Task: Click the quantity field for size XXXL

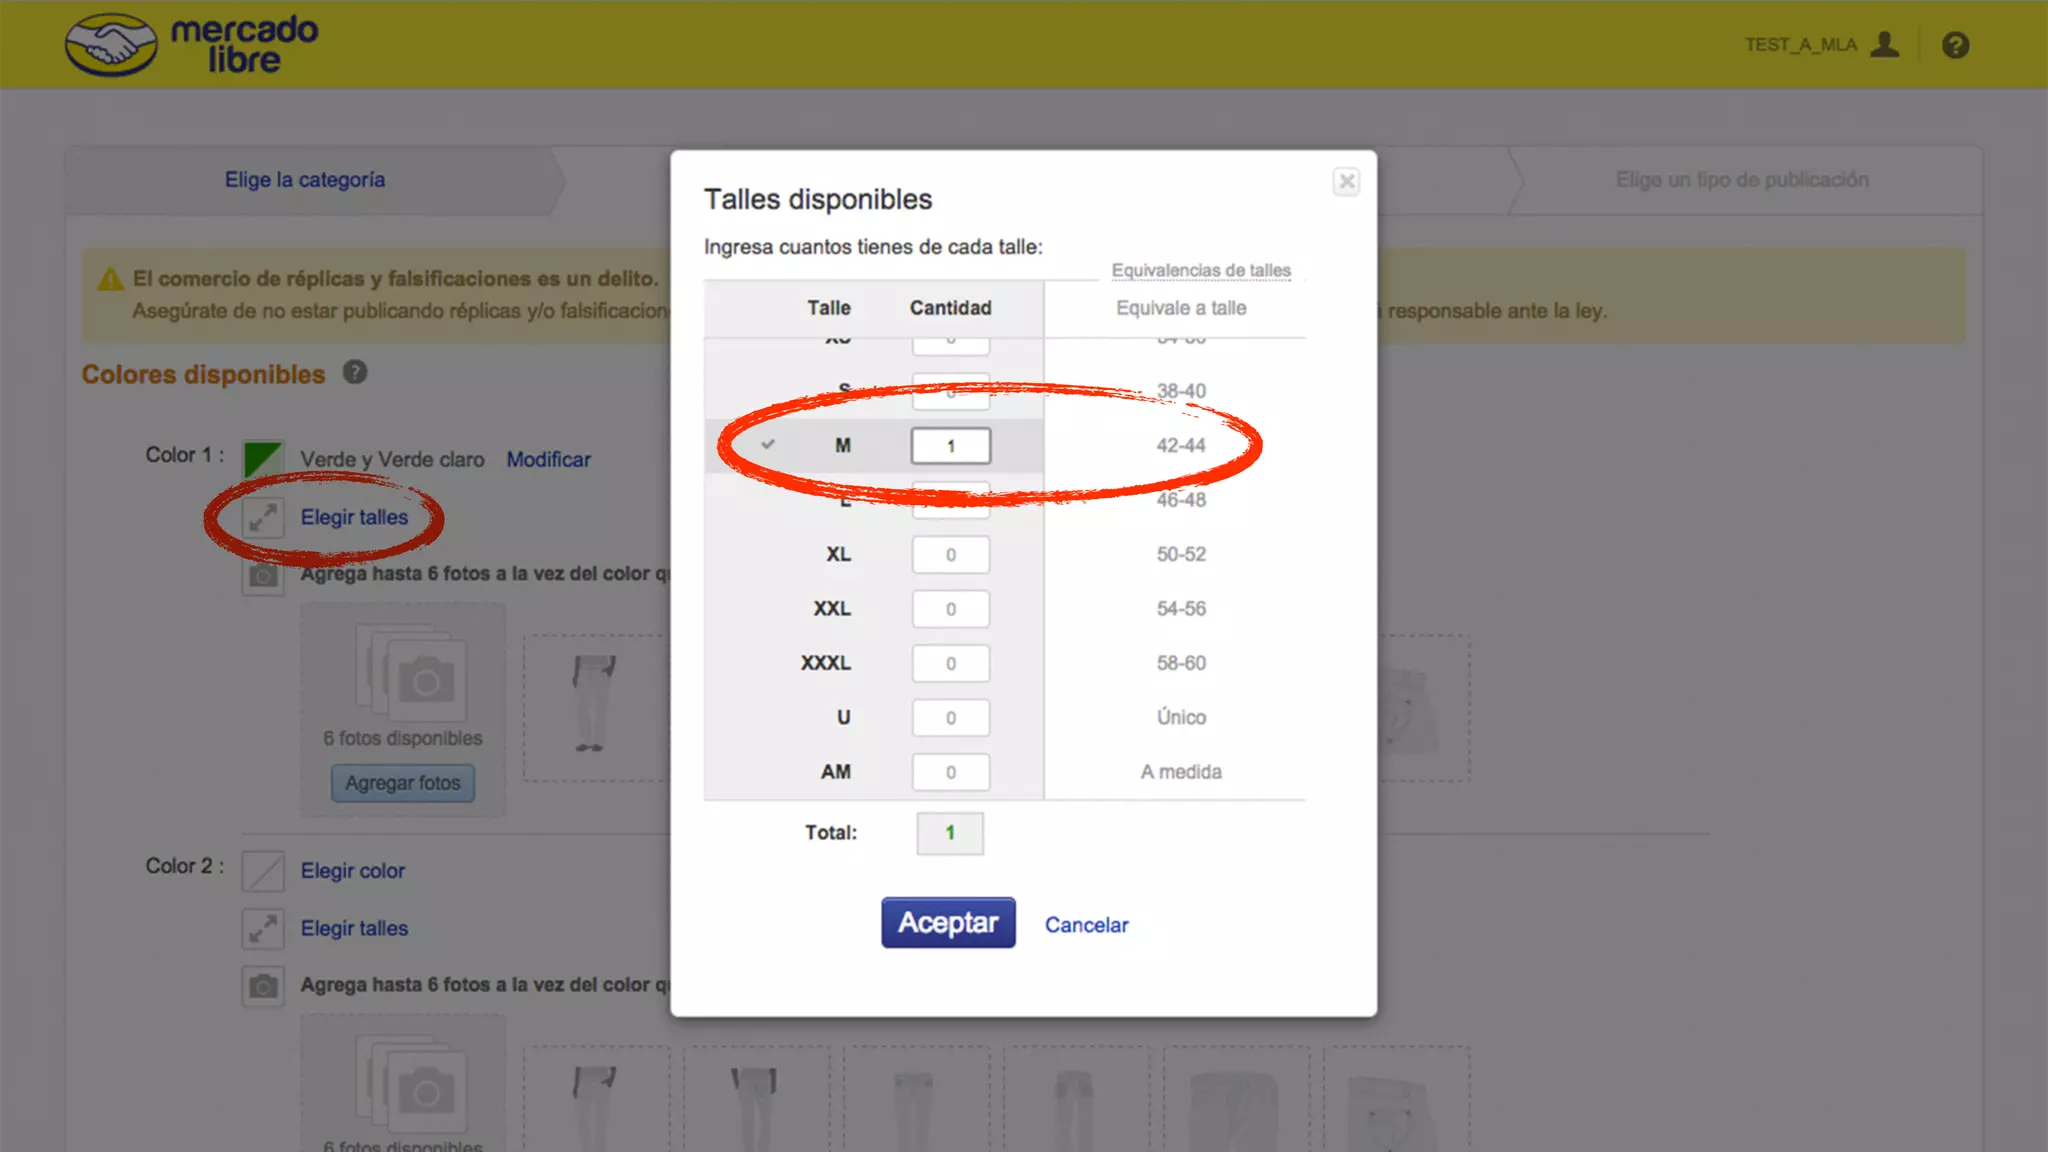Action: 950,664
